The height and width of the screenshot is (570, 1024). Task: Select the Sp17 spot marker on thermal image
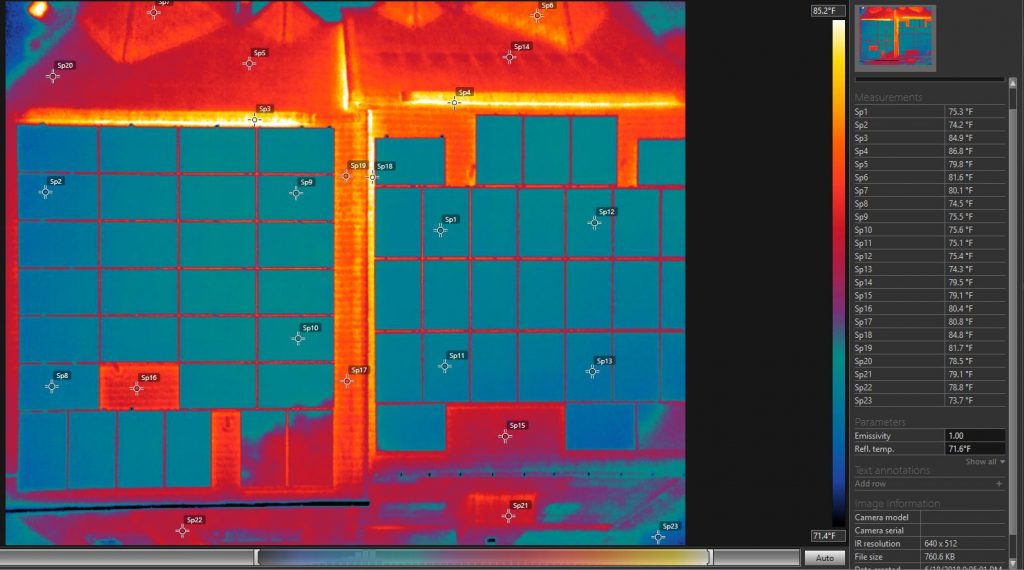pos(347,381)
